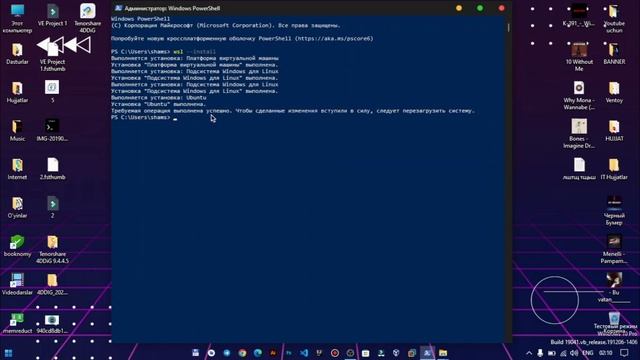640x360 pixels.
Task: Switch the ENG input language indicator
Action: pos(588,353)
